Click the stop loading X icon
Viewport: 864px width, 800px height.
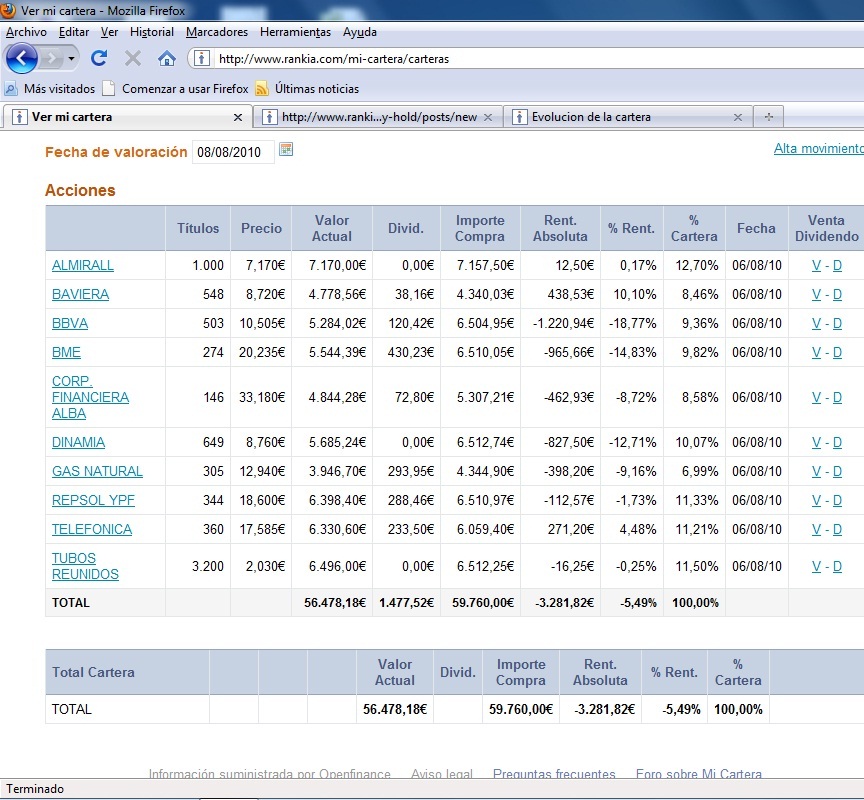pos(132,58)
